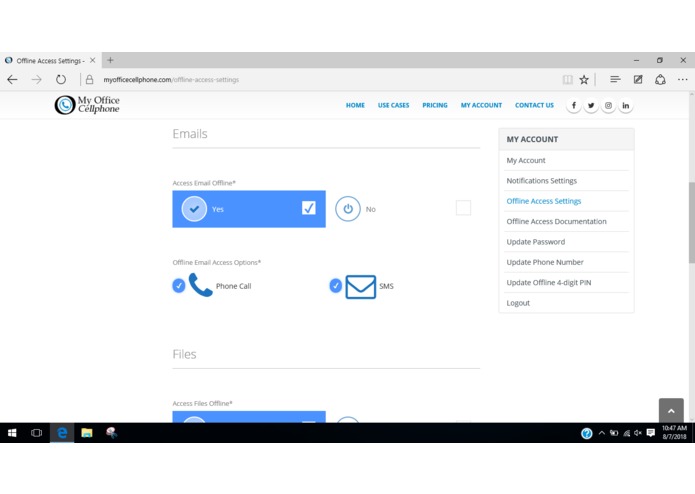Viewport: 695px width, 494px height.
Task: Open Notifications Settings sidebar link
Action: (542, 181)
